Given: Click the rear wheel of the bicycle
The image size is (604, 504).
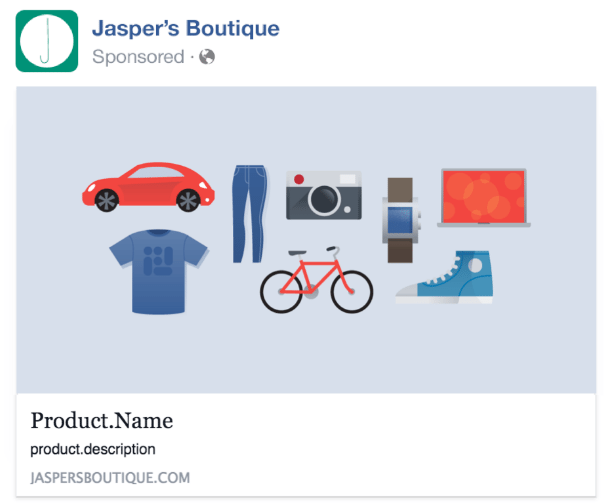Looking at the screenshot, I should click(x=281, y=292).
